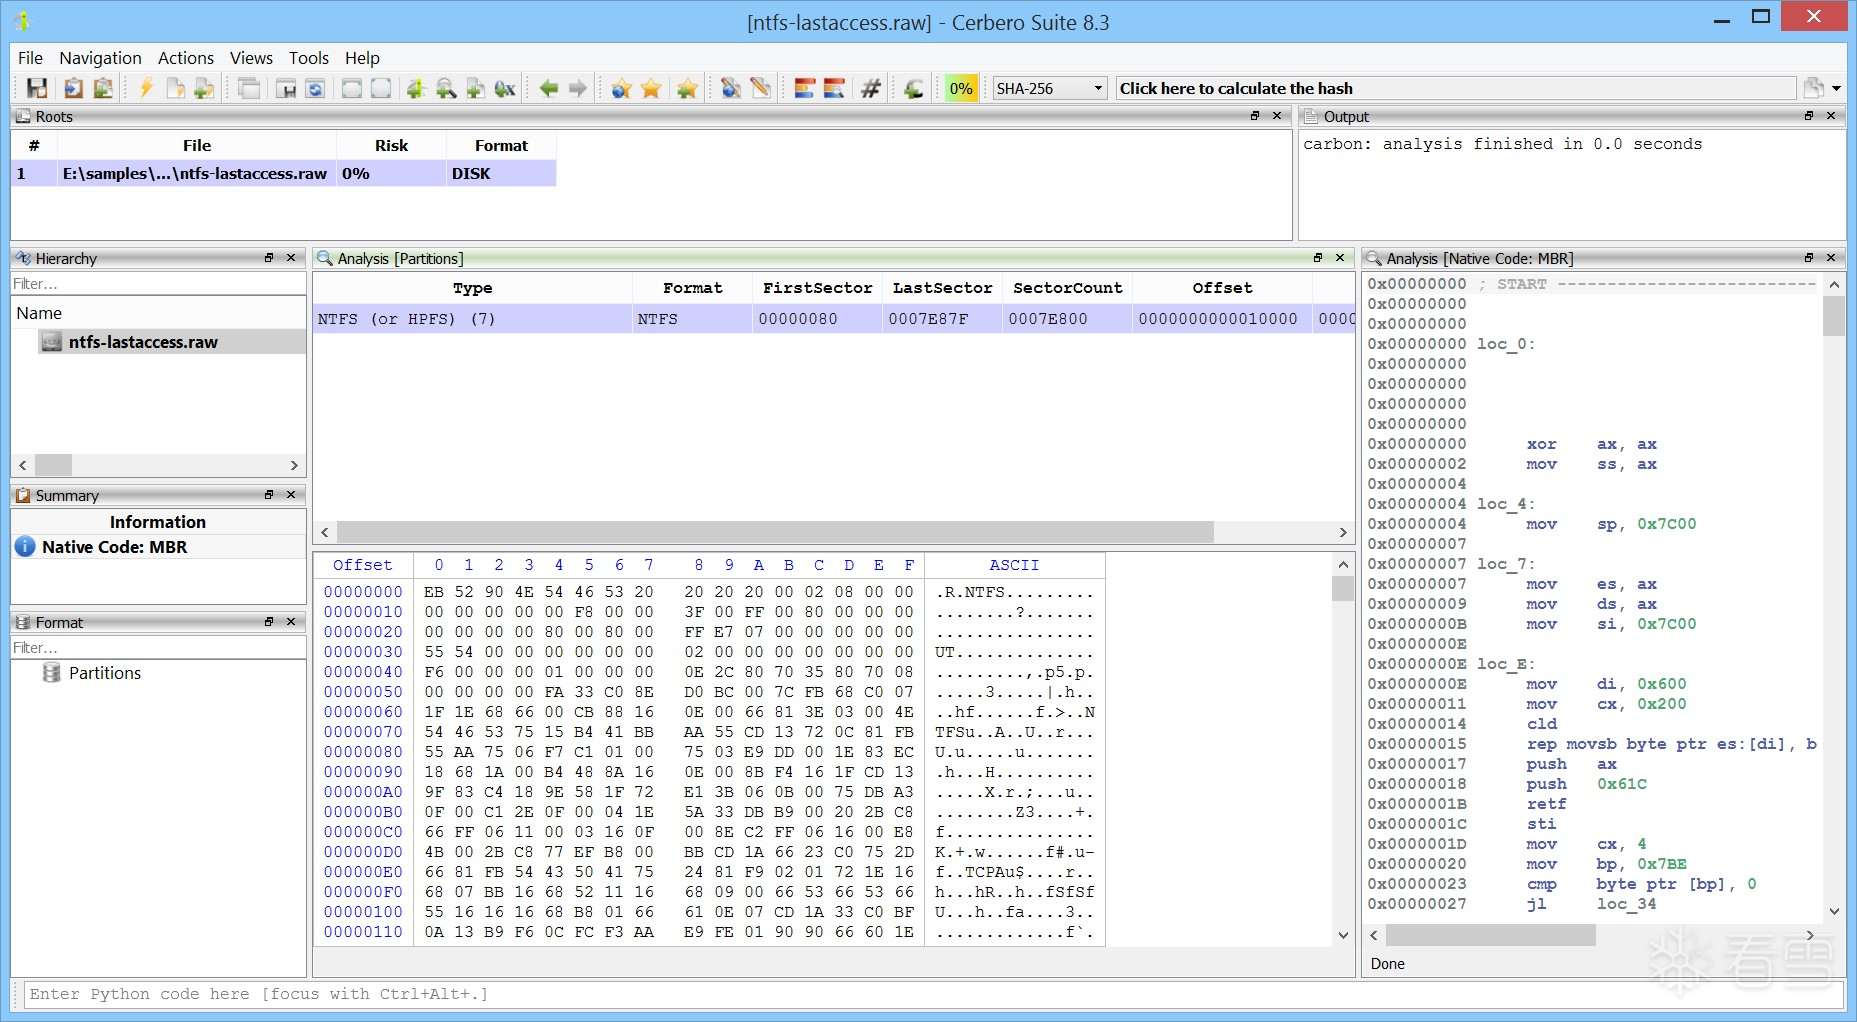Click the hash symbol toolbar icon

(x=870, y=88)
